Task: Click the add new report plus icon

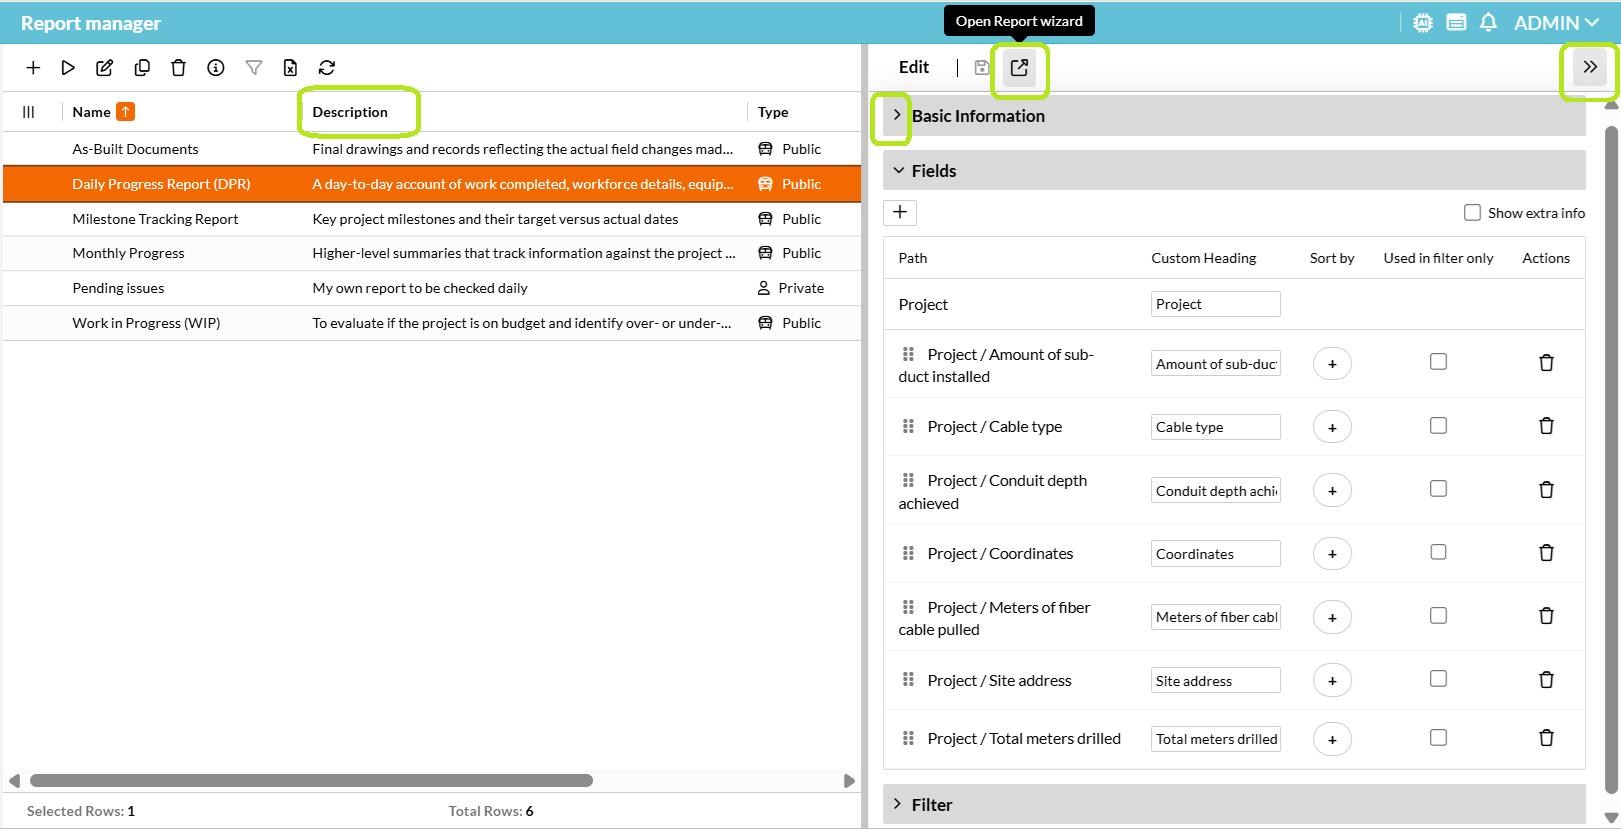Action: 33,68
